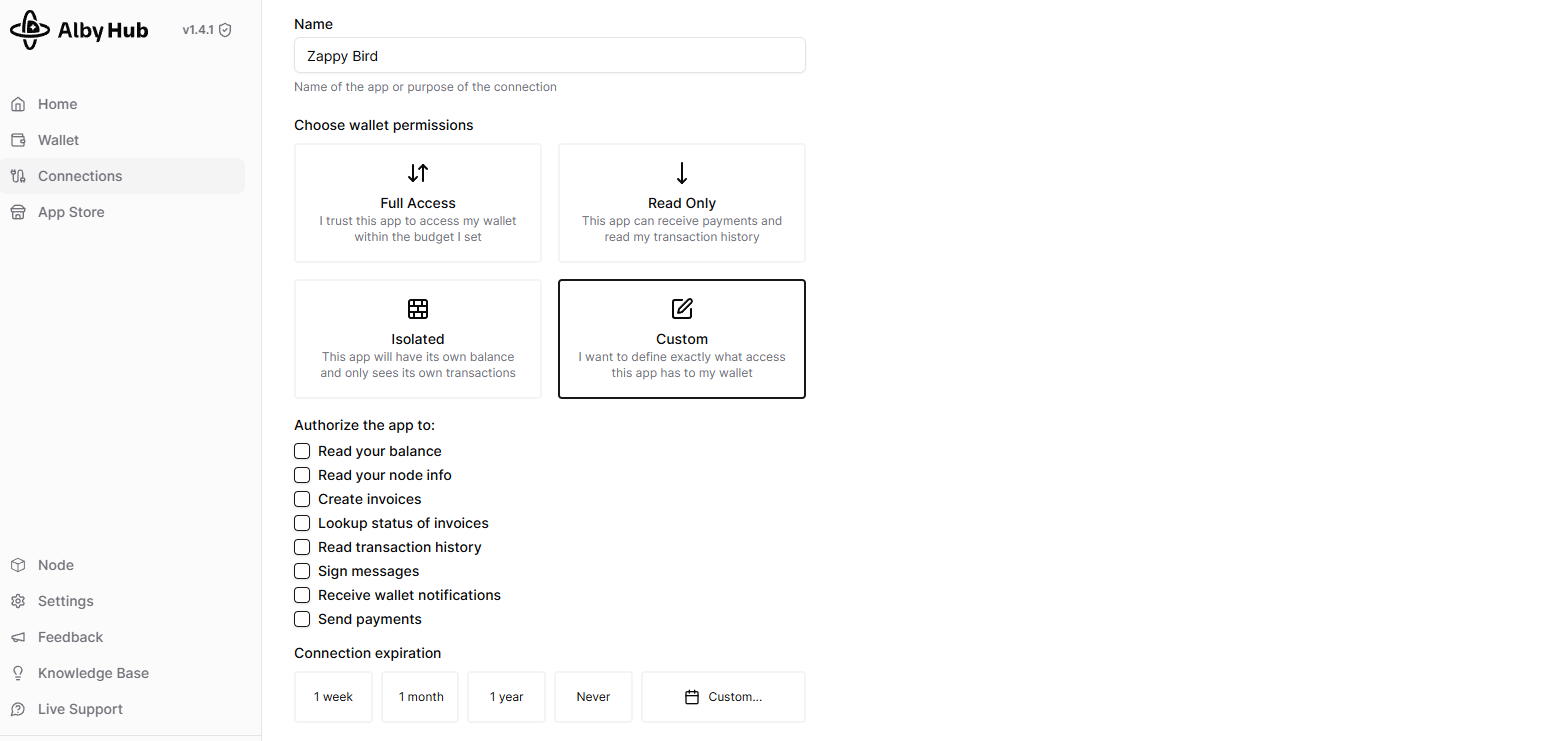Tick the Send payments checkbox

coord(302,619)
